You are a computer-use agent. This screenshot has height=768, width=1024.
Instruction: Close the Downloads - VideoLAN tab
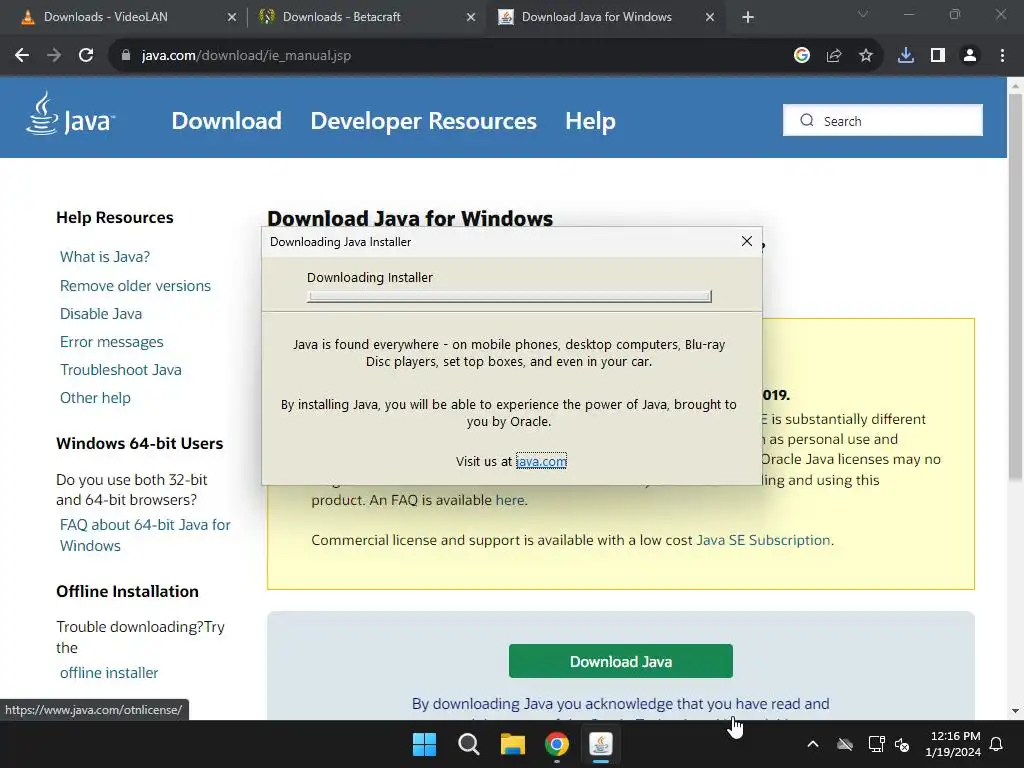pyautogui.click(x=232, y=17)
